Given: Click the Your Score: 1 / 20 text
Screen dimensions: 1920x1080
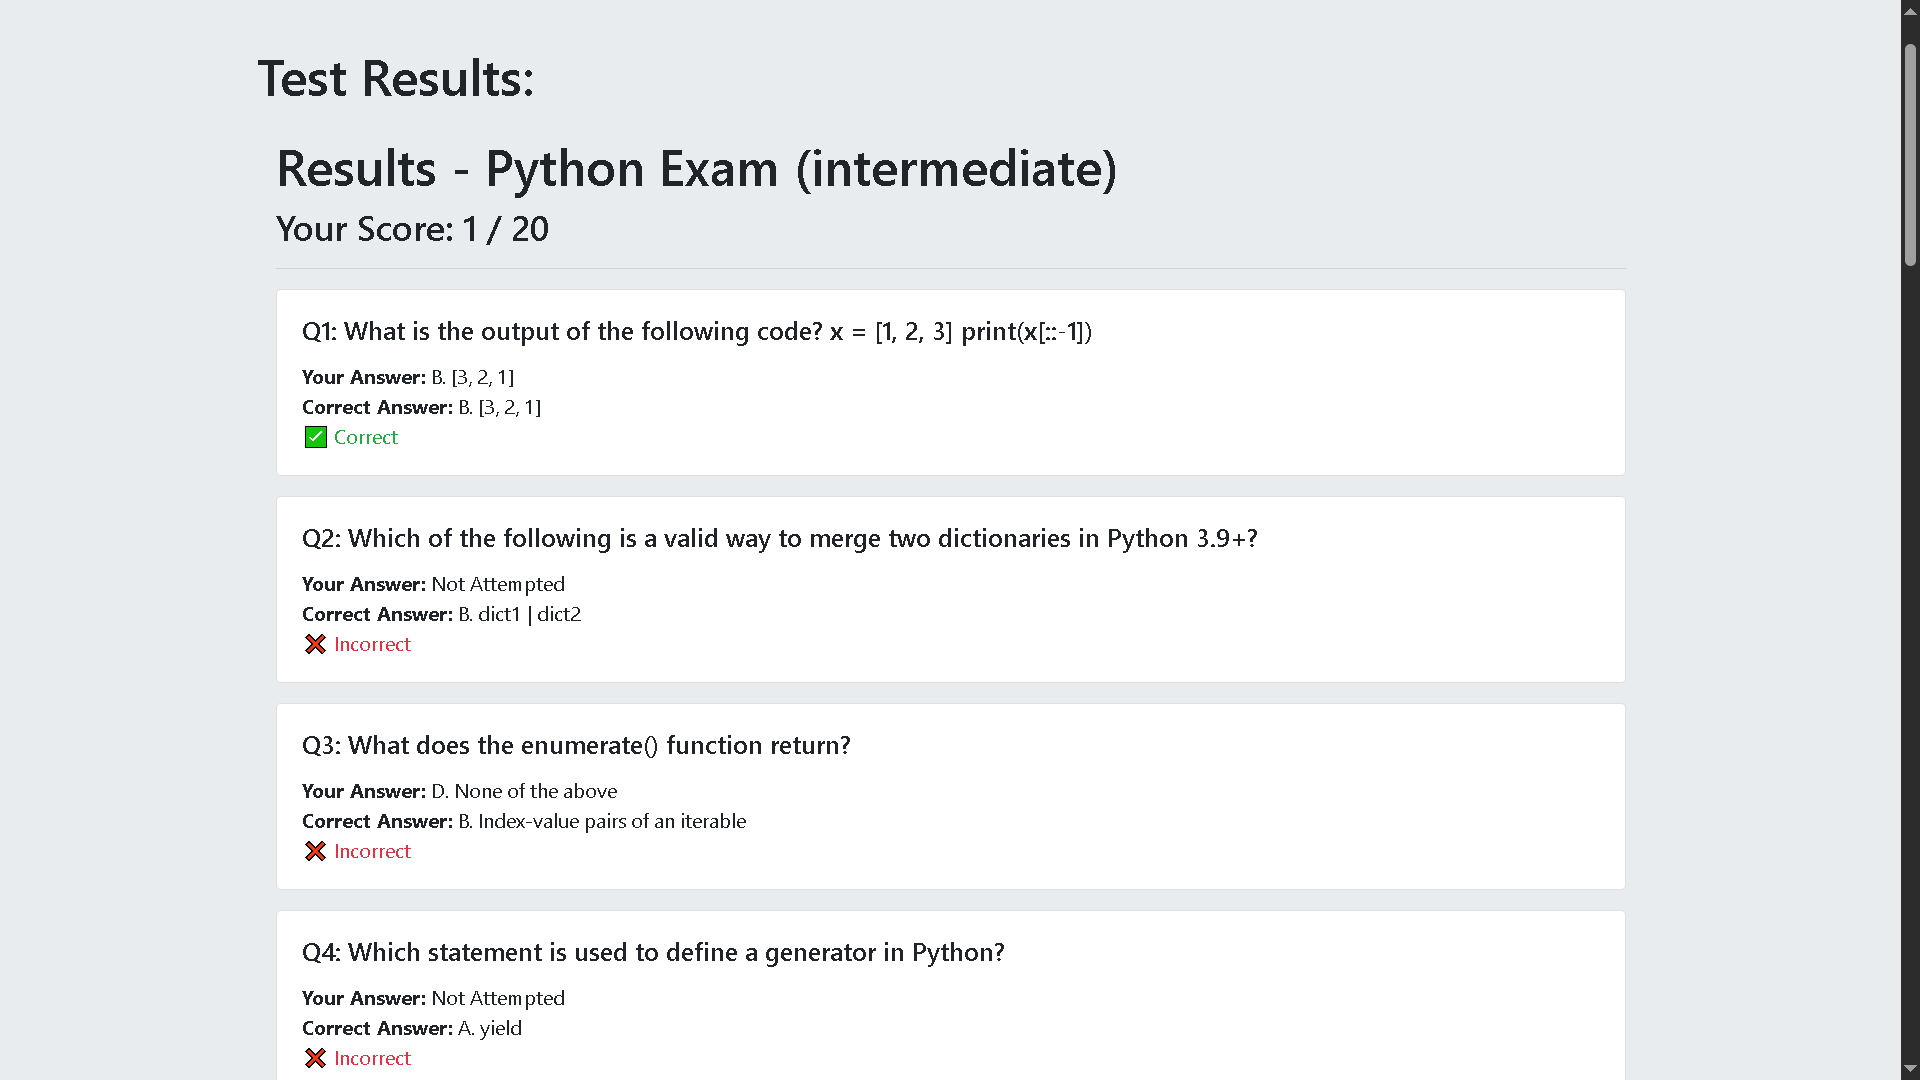Looking at the screenshot, I should [412, 229].
